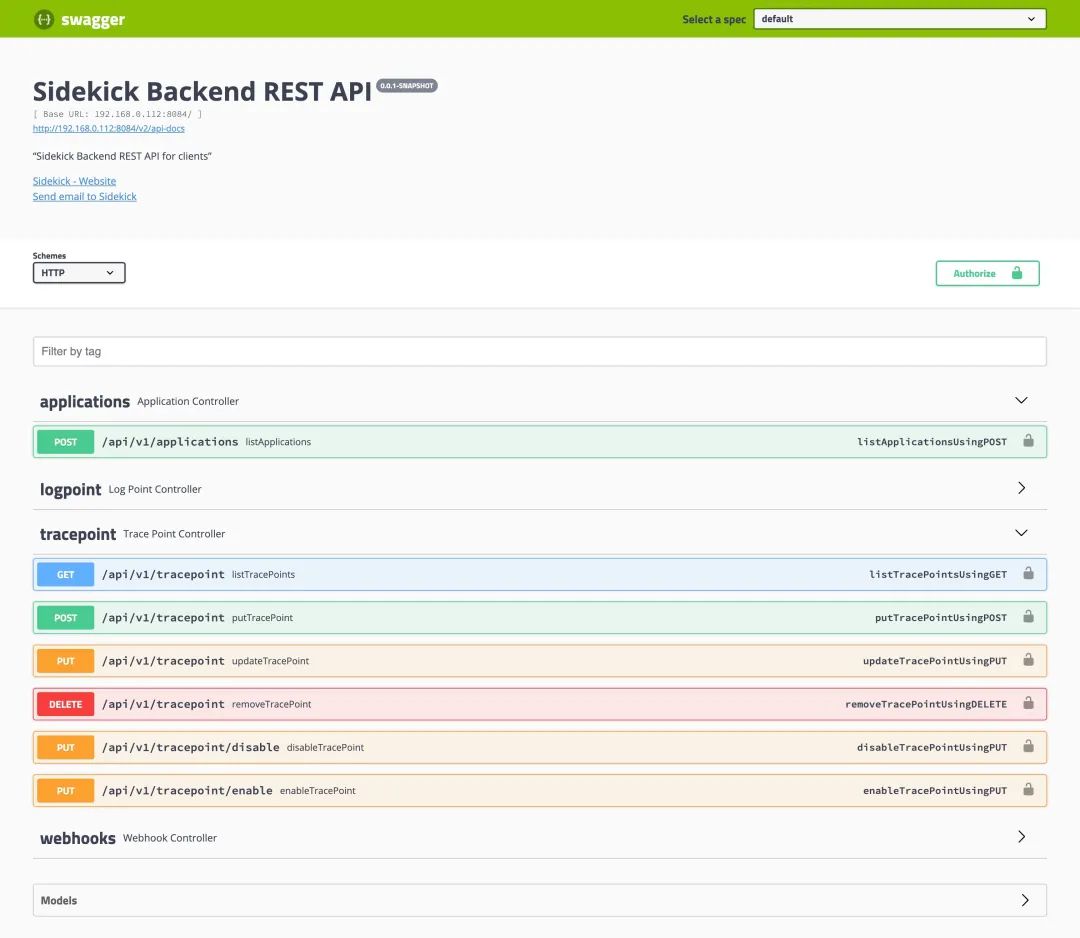The image size is (1080, 938).
Task: Click disableTracePointUsingPUT operation id
Action: click(931, 747)
